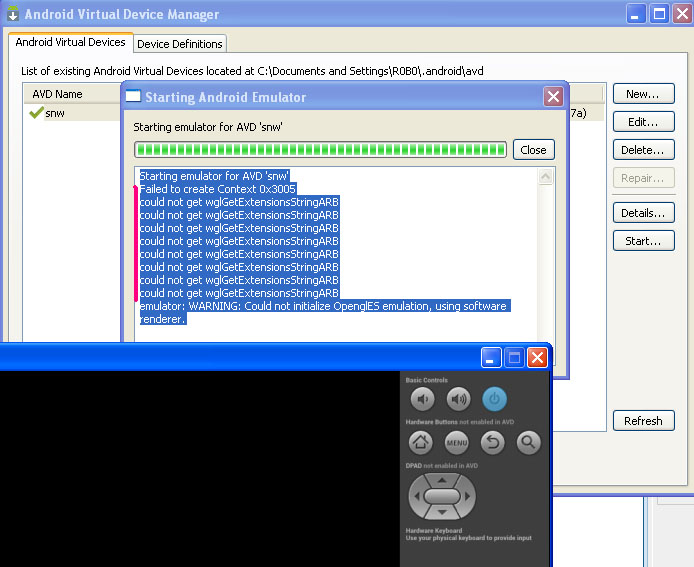Click Close button beside progress bar

pyautogui.click(x=533, y=150)
